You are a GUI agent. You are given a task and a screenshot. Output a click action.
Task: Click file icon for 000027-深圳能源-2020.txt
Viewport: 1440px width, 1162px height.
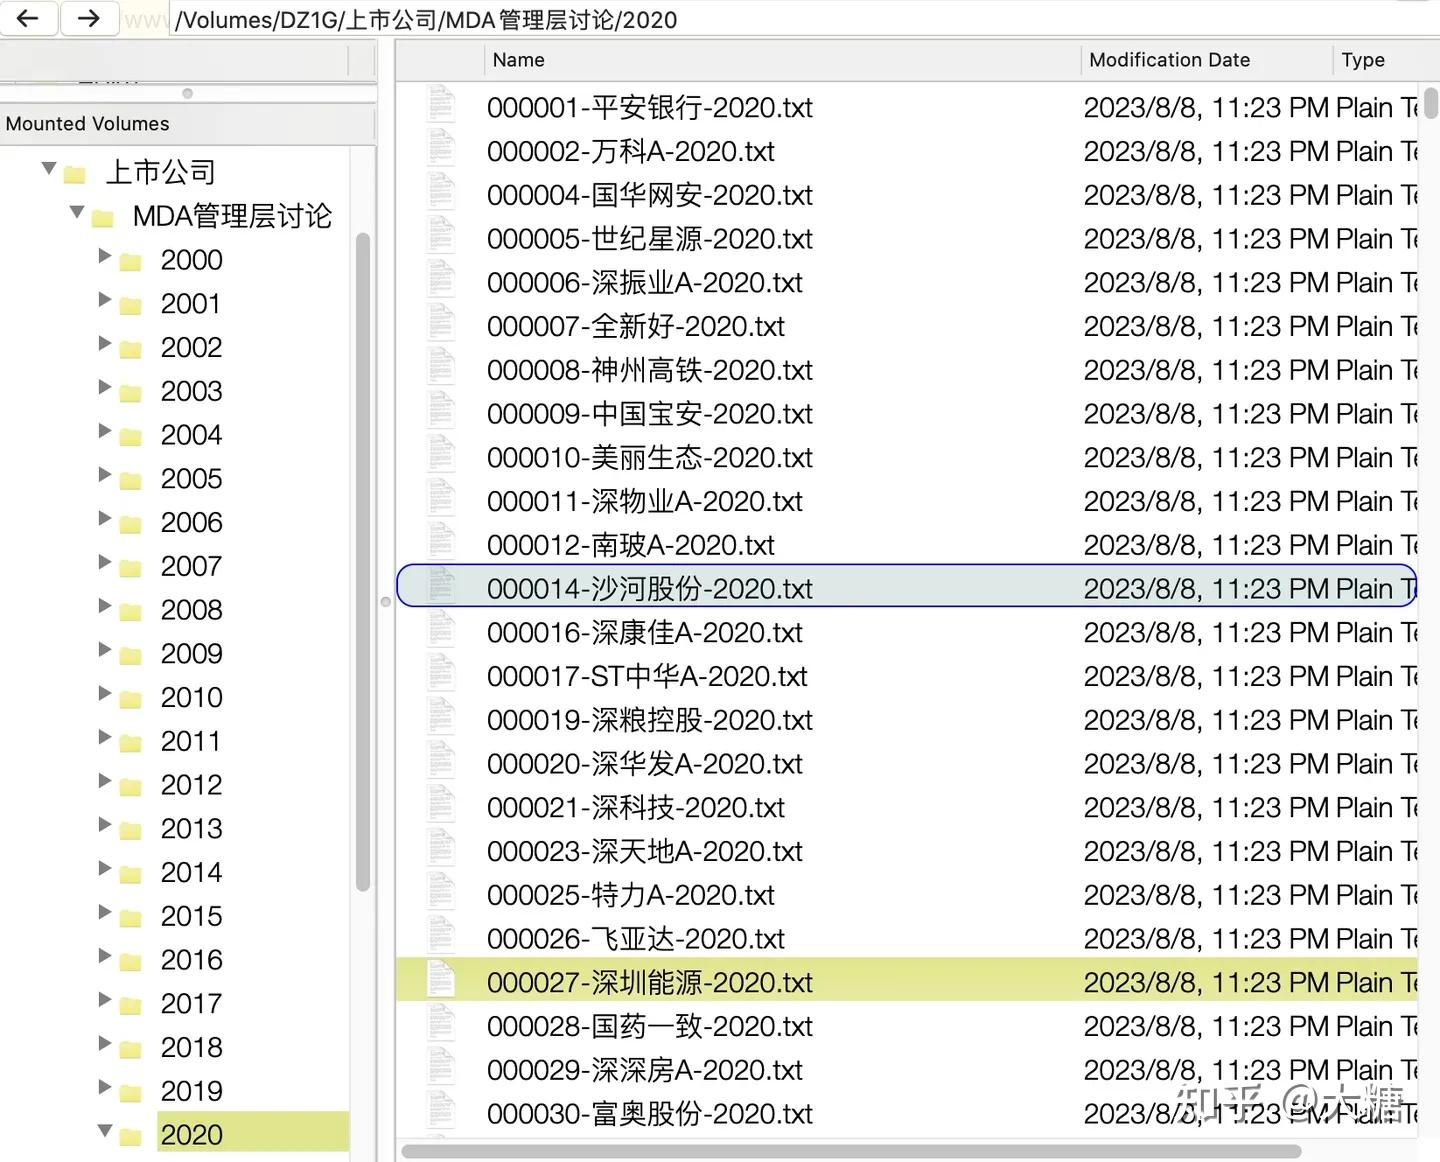tap(441, 980)
